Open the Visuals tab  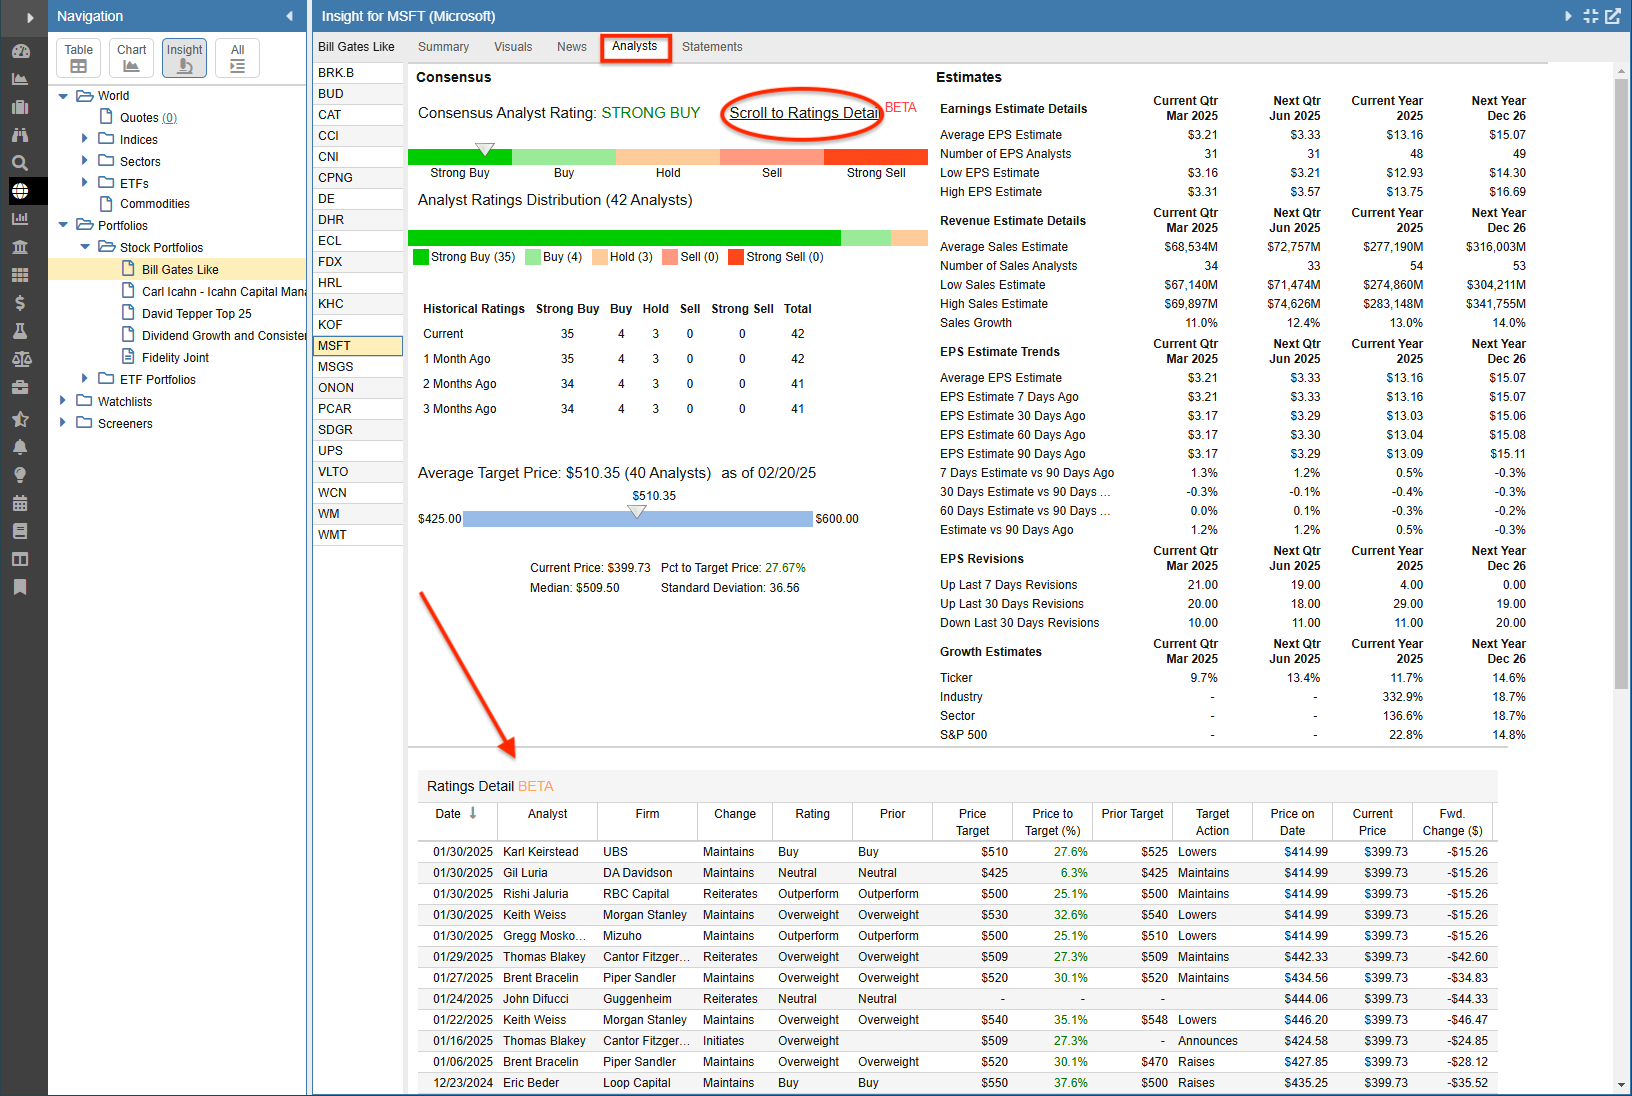click(513, 47)
